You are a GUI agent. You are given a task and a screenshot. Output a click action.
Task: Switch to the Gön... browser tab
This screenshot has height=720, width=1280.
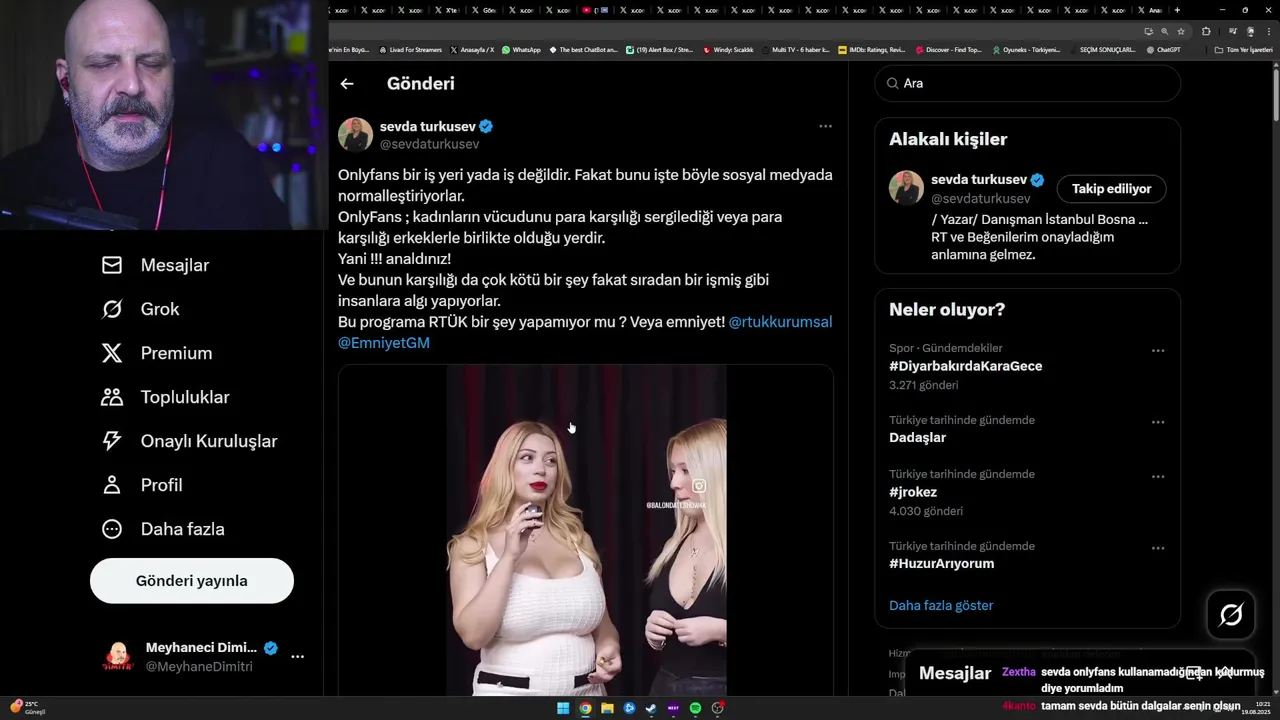tap(485, 10)
